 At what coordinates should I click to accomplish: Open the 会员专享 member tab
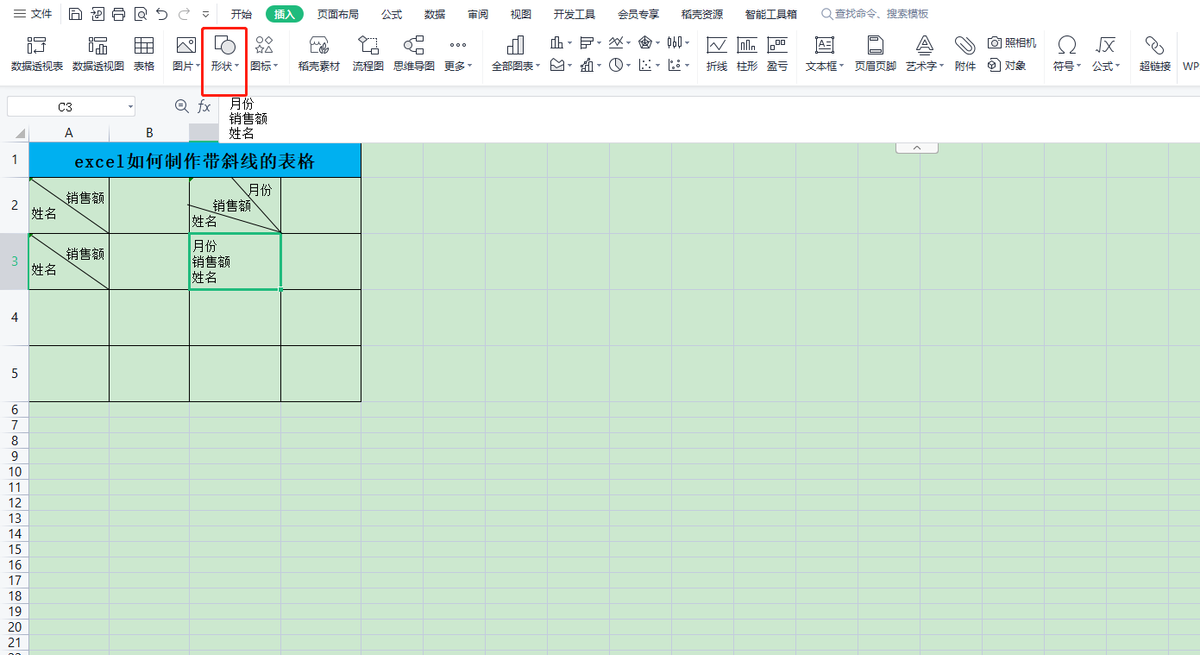[638, 14]
